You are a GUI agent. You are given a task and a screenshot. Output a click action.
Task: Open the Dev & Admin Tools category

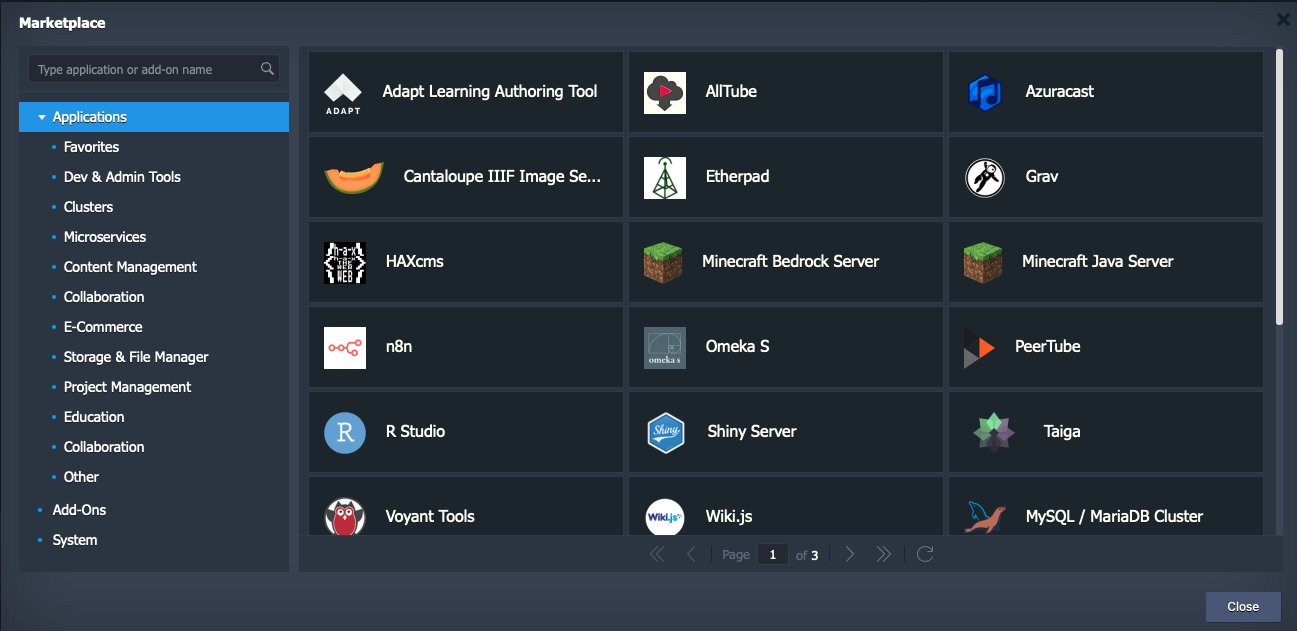point(122,177)
